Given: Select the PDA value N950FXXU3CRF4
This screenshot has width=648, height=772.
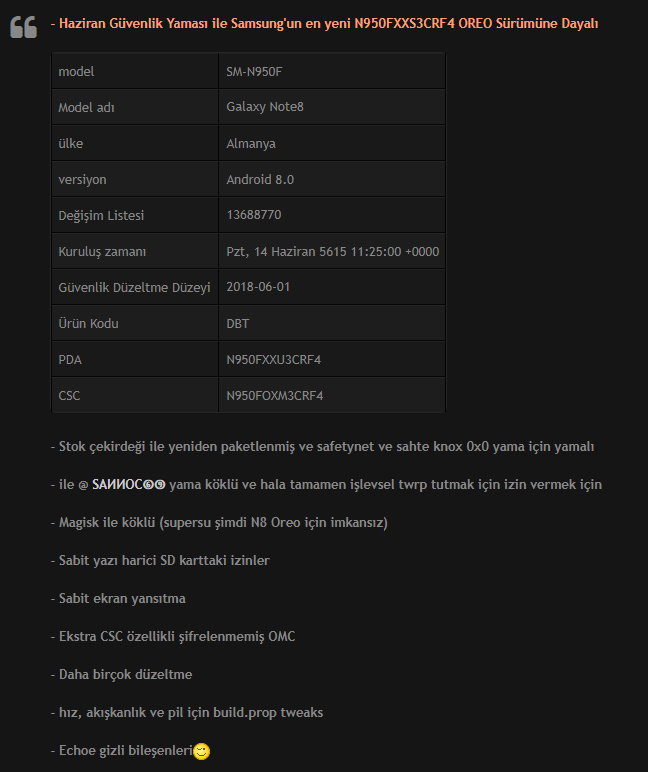Looking at the screenshot, I should click(332, 359).
